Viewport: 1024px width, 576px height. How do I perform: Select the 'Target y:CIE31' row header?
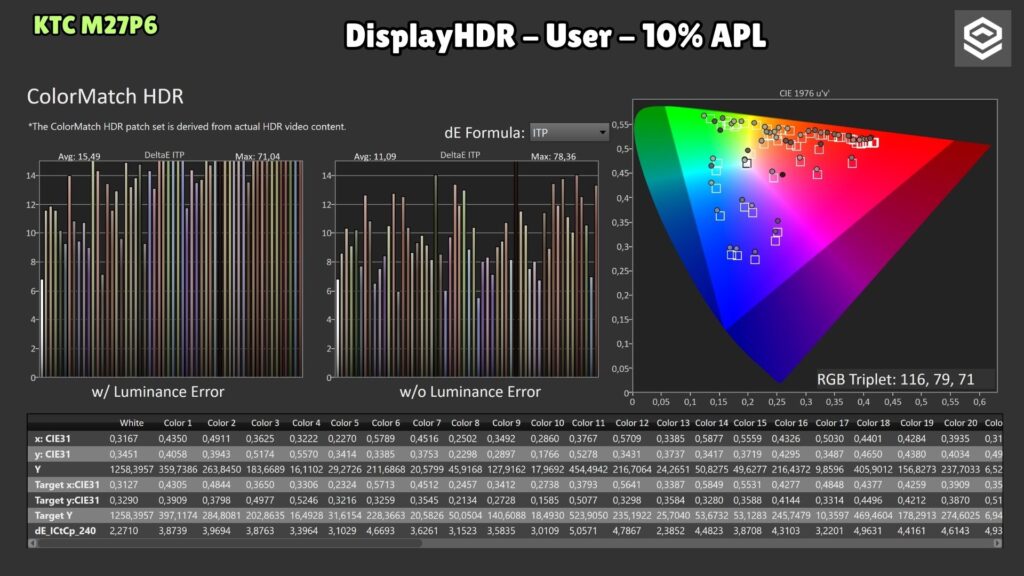pyautogui.click(x=67, y=500)
